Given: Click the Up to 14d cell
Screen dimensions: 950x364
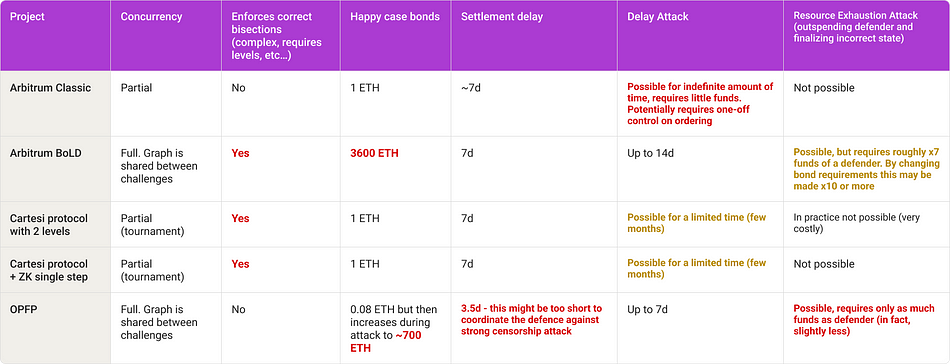Looking at the screenshot, I should [x=650, y=153].
